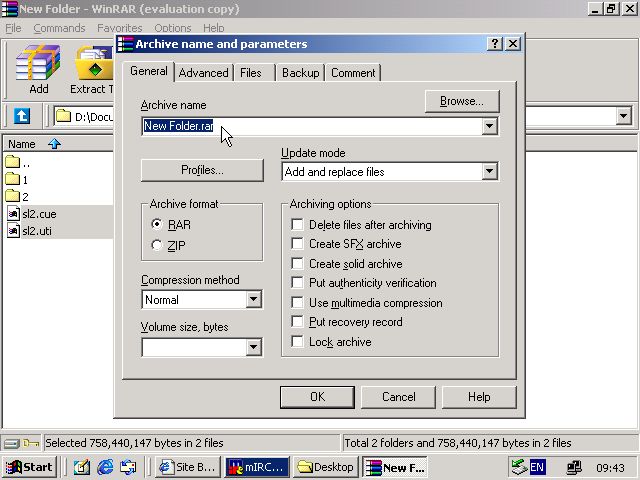Switch to Desktop taskbar folder
The image size is (640, 480).
(325, 467)
